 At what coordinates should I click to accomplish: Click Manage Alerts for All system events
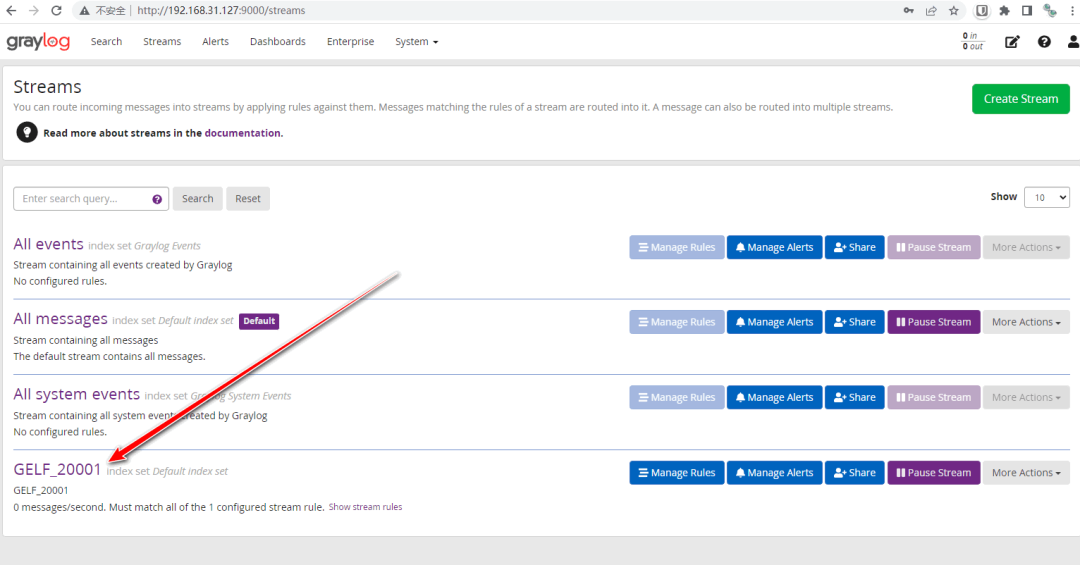click(775, 397)
